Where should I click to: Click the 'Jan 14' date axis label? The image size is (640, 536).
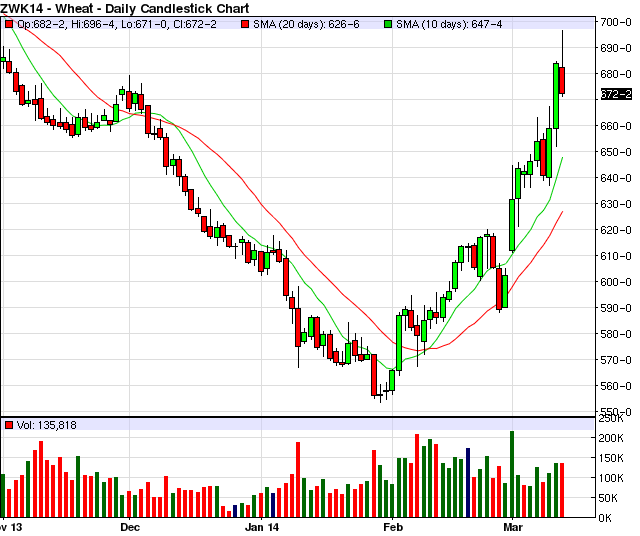(x=262, y=527)
